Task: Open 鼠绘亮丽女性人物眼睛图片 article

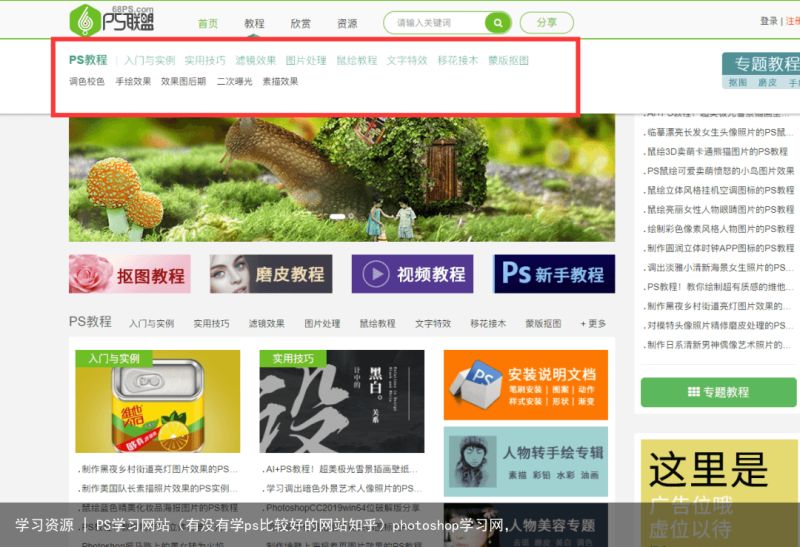Action: coord(720,210)
